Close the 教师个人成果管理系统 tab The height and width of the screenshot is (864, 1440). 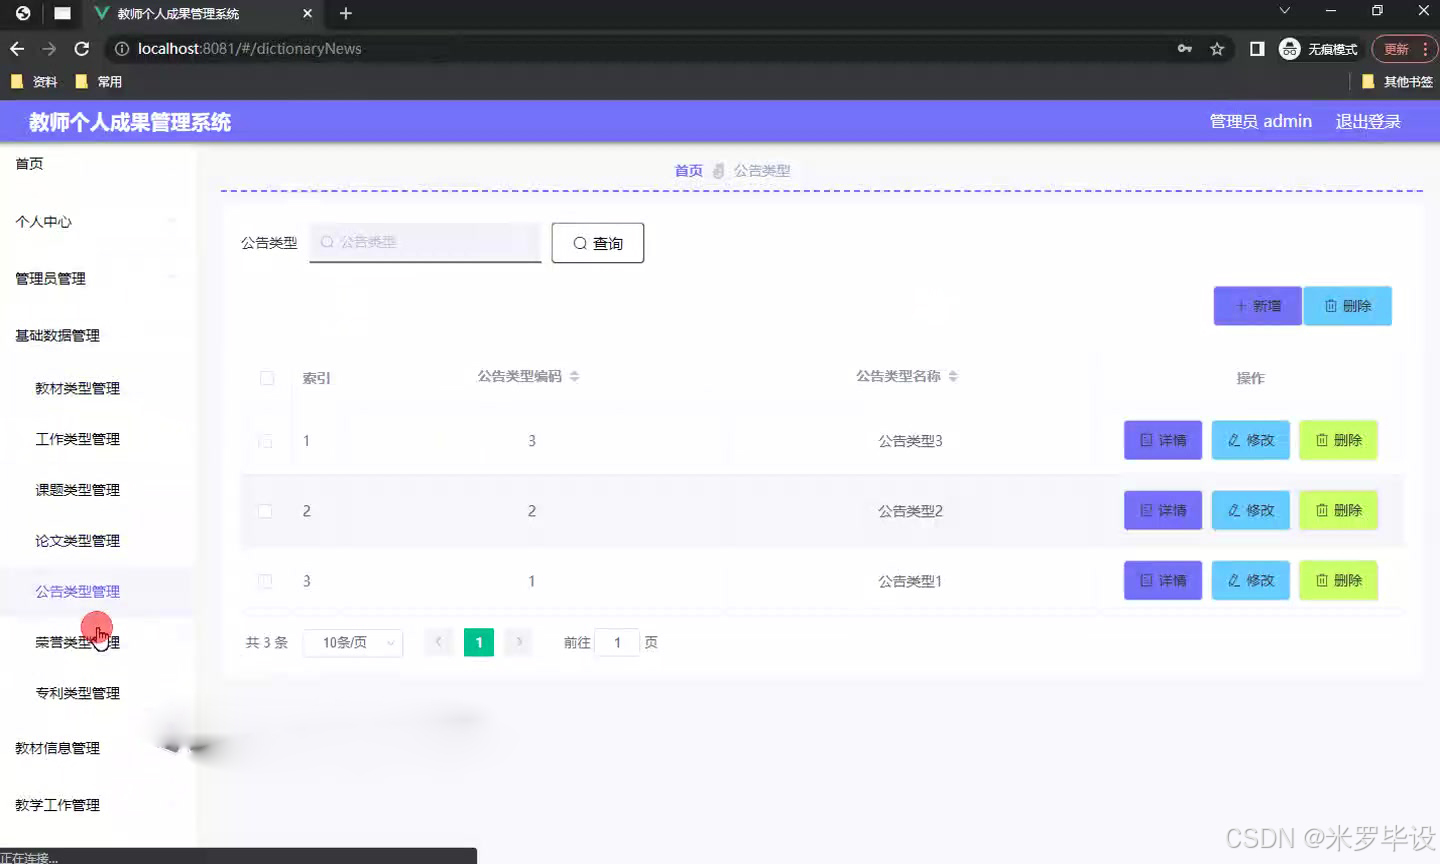307,13
